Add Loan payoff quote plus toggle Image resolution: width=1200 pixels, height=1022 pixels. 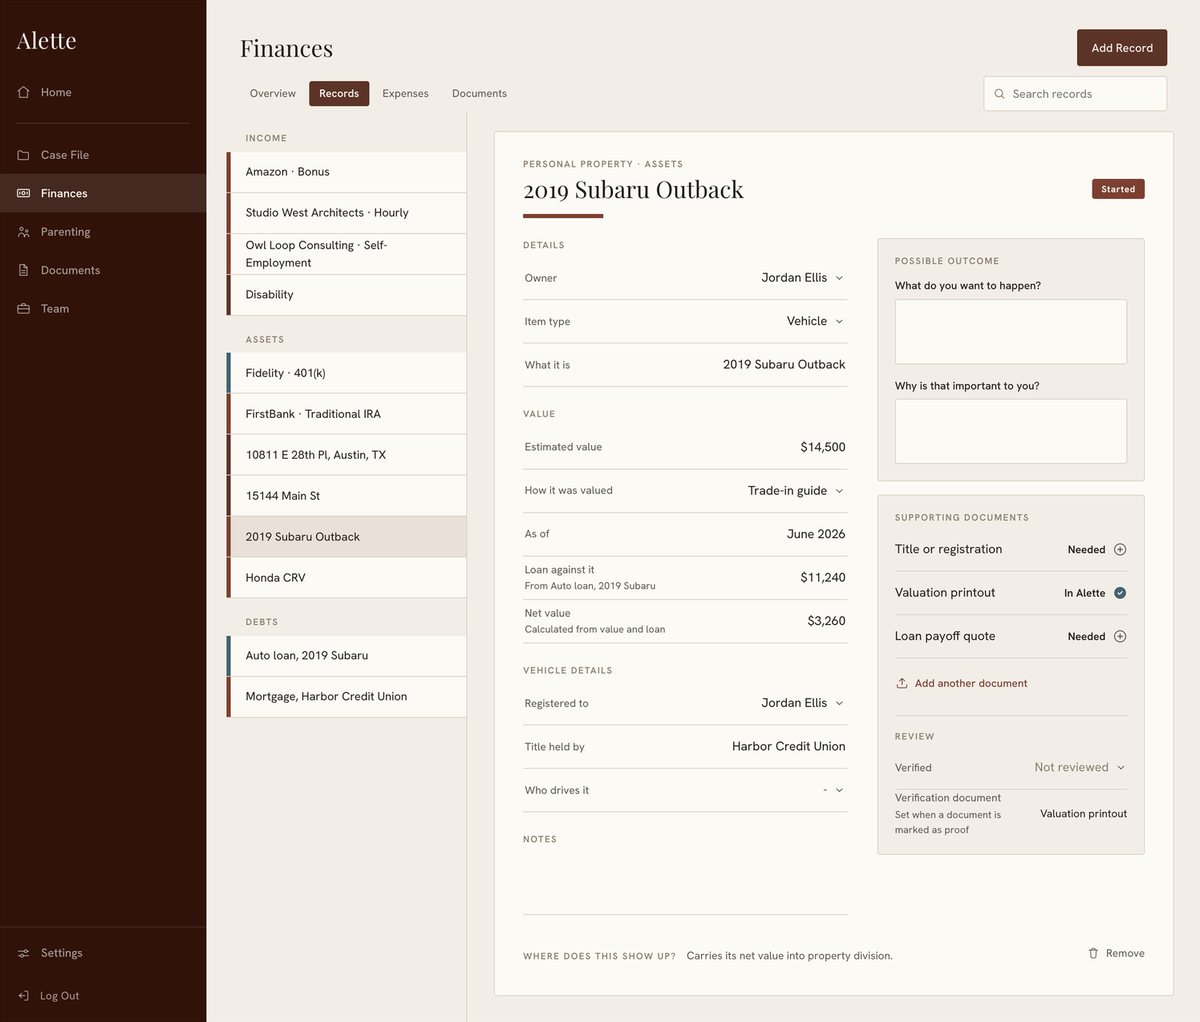1120,636
